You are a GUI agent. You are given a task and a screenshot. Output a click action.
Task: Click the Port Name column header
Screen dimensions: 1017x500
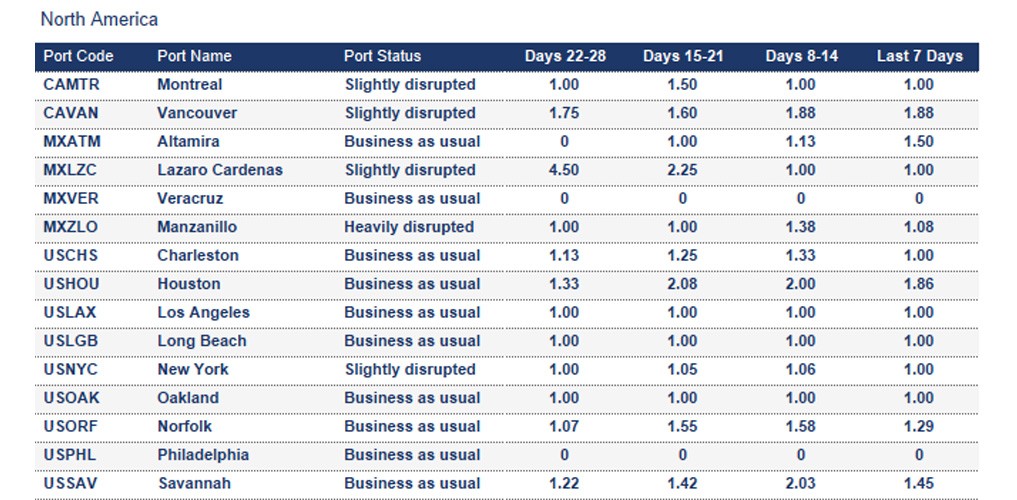[194, 56]
